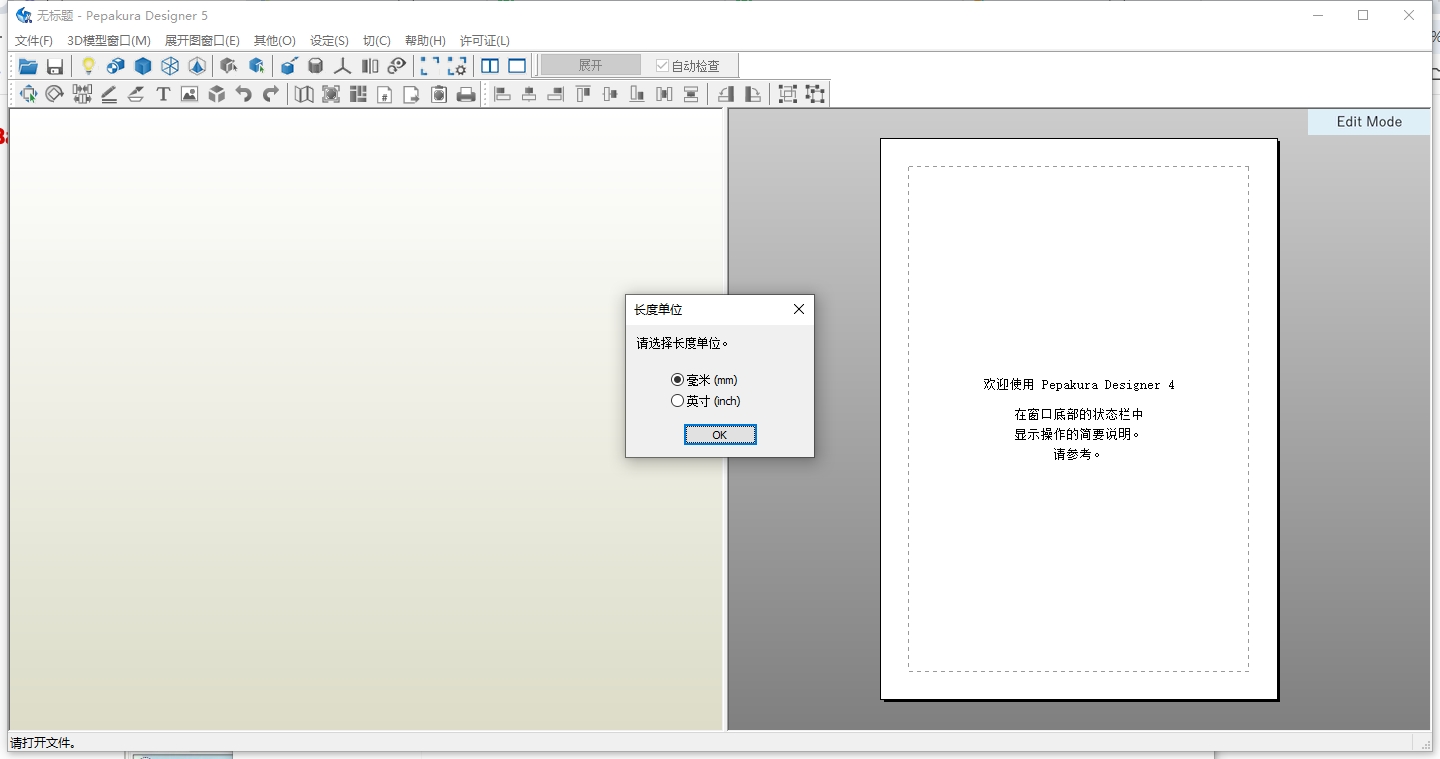Click the printer icon in toolbar
Image resolution: width=1440 pixels, height=759 pixels.
466,94
